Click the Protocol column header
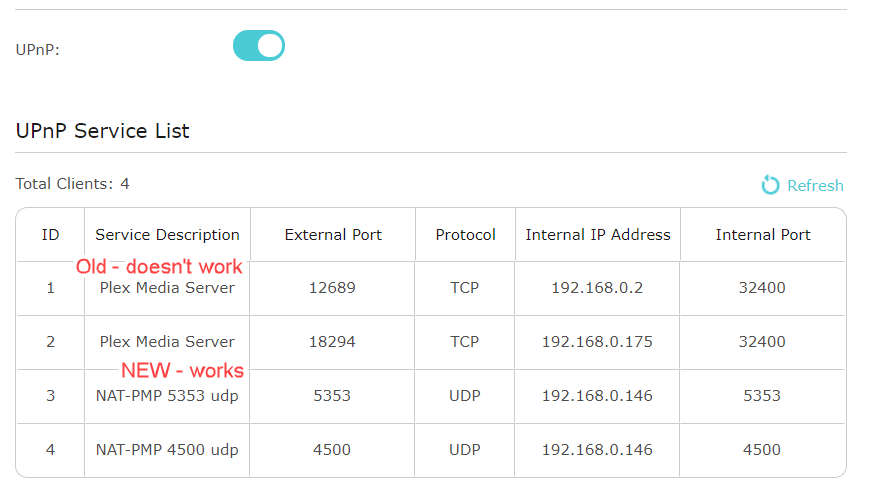 tap(465, 235)
